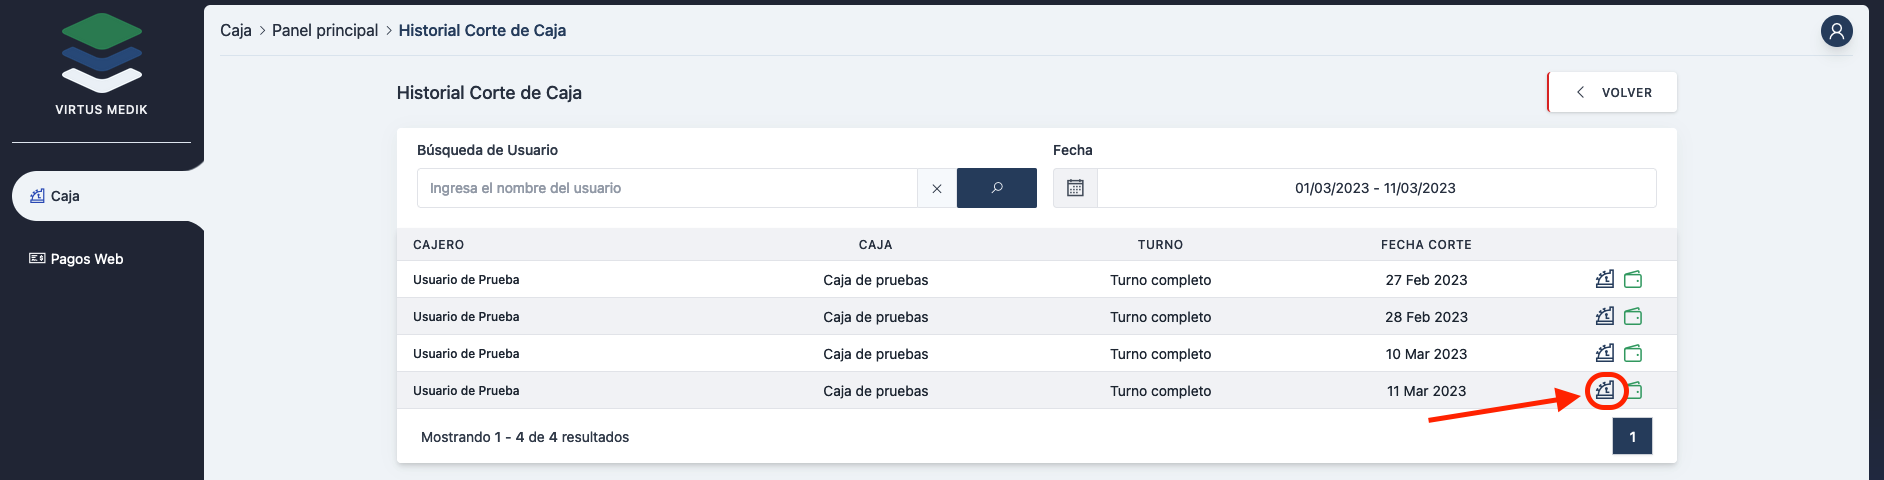The height and width of the screenshot is (480, 1884).
Task: Go to Panel principal breadcrumb
Action: point(325,30)
